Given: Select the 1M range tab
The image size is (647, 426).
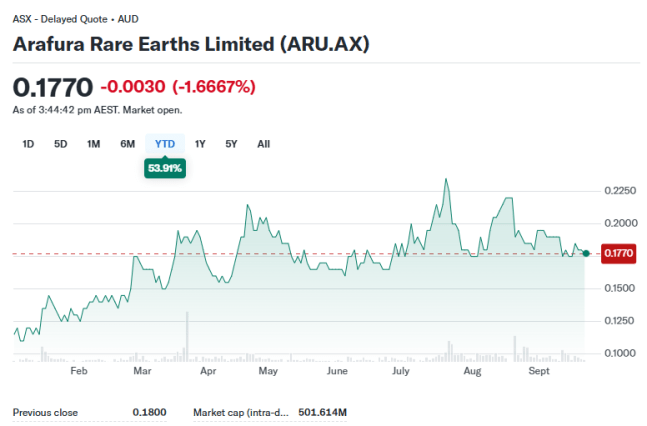Looking at the screenshot, I should (x=93, y=144).
